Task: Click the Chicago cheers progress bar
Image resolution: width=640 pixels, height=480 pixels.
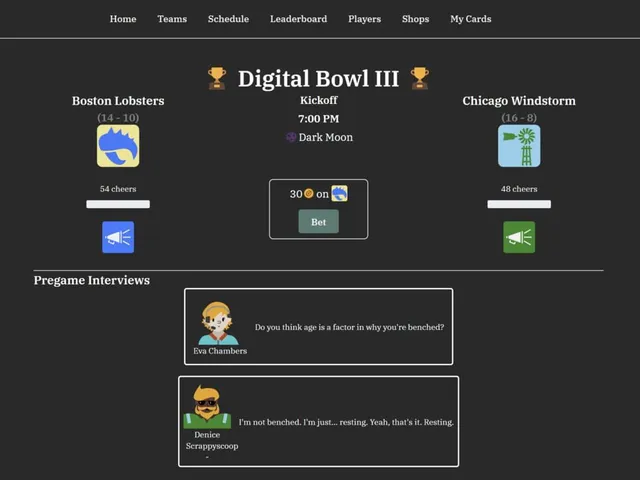Action: [x=519, y=204]
